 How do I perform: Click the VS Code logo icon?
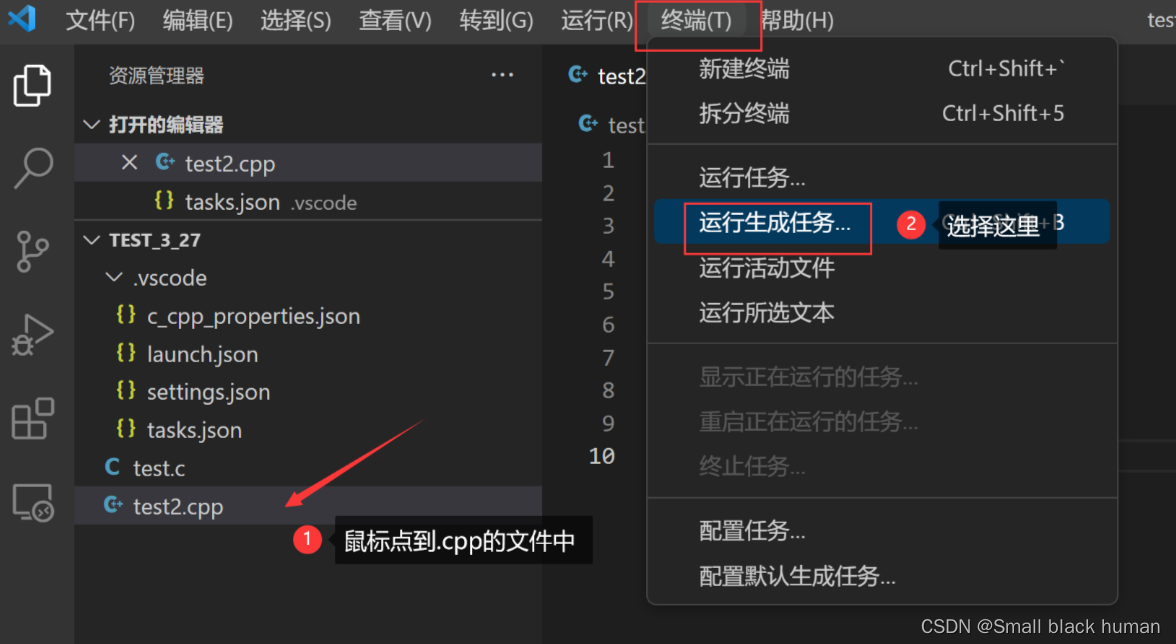tap(22, 18)
